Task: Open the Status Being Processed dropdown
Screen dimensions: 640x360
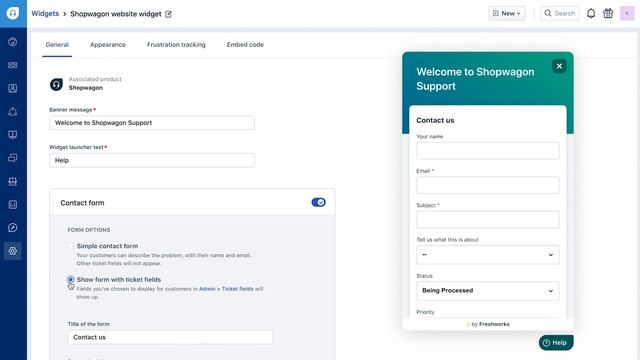Action: [488, 291]
